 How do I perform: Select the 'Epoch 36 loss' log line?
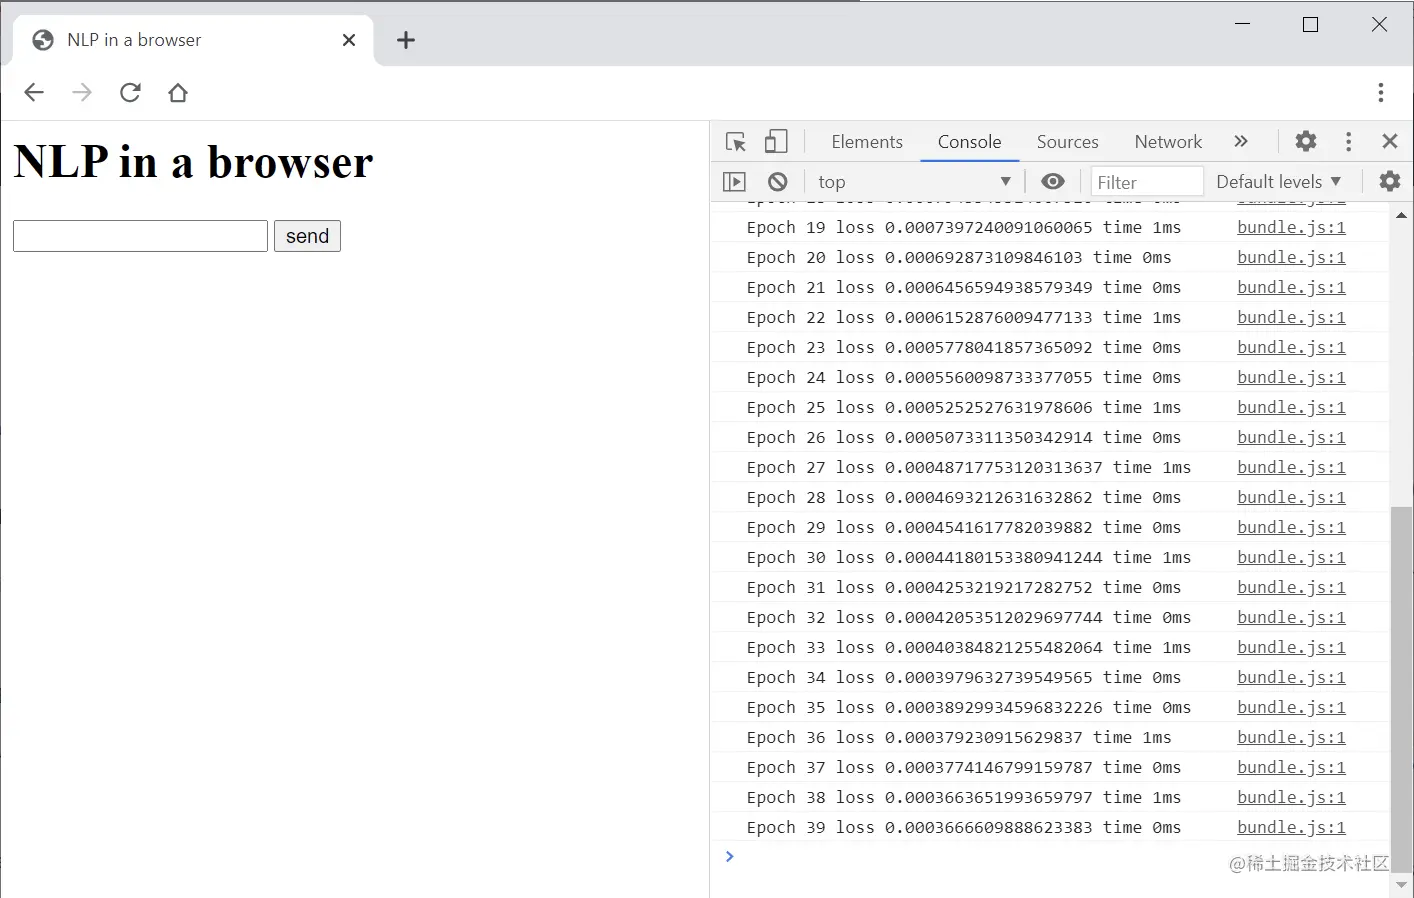[958, 737]
